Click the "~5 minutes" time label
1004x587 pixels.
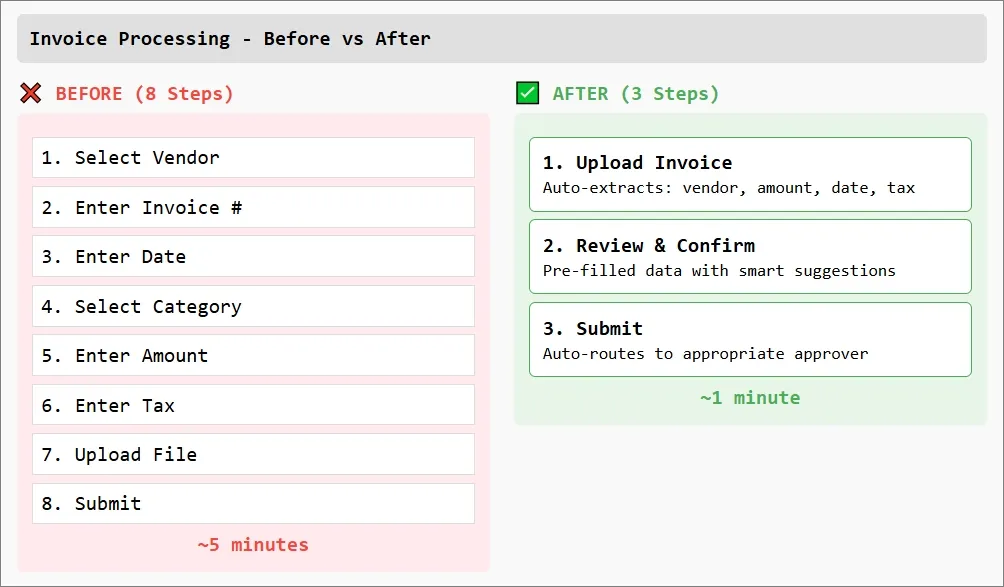click(x=253, y=545)
